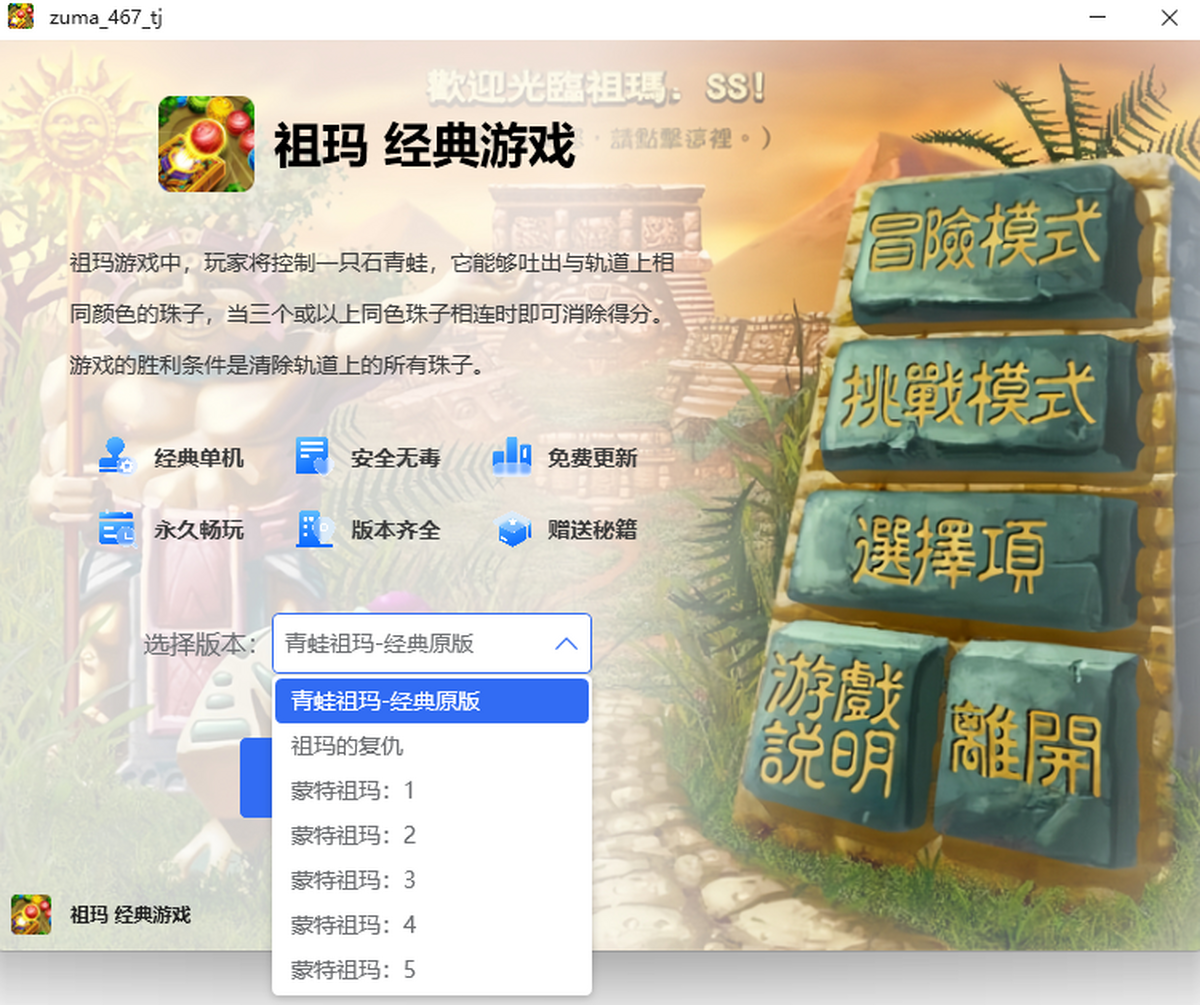Click the 经典单机 label
The height and width of the screenshot is (1005, 1200).
[x=199, y=459]
